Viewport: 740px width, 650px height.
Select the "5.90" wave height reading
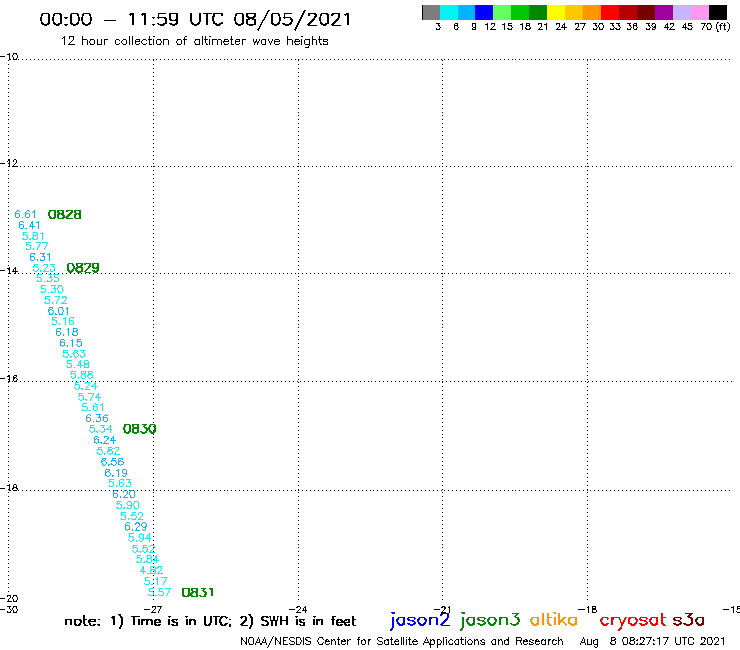pyautogui.click(x=128, y=505)
